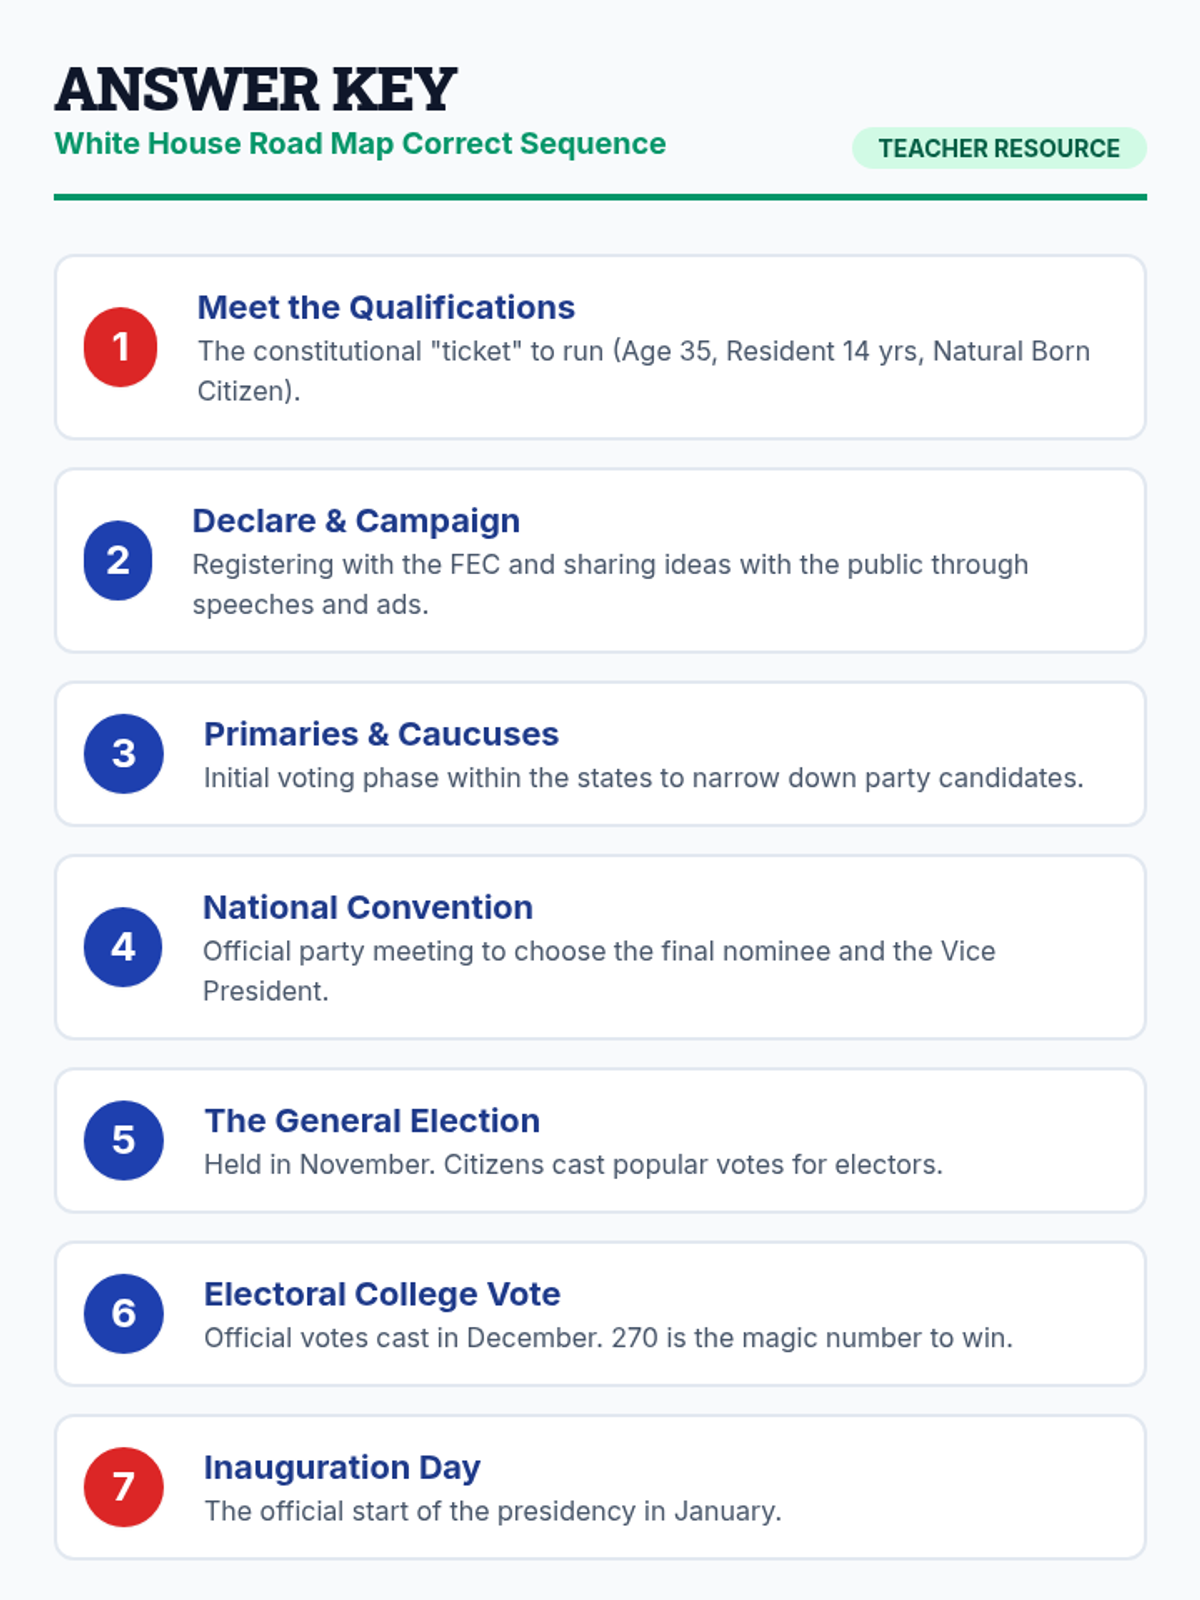1200x1600 pixels.
Task: Click the ANSWER KEY title
Action: point(256,89)
